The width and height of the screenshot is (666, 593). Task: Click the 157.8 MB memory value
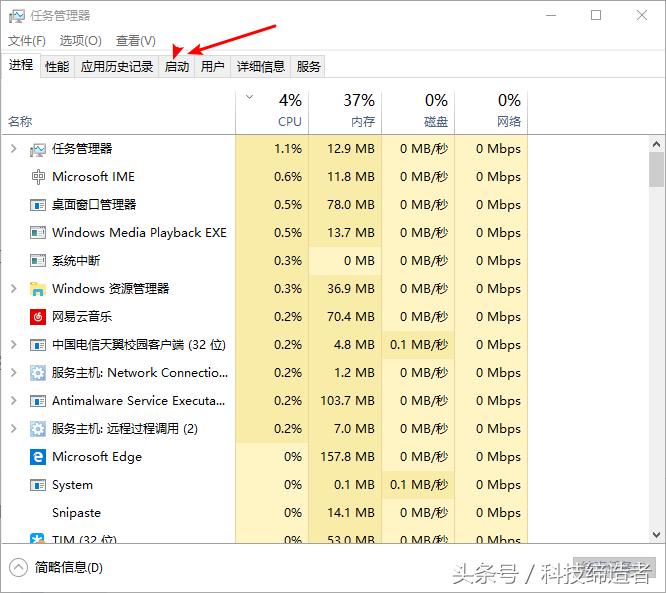click(x=347, y=457)
